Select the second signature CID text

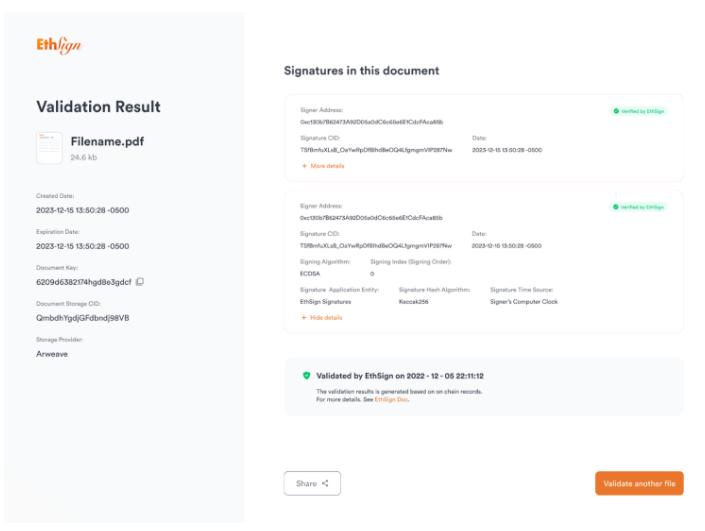point(375,245)
